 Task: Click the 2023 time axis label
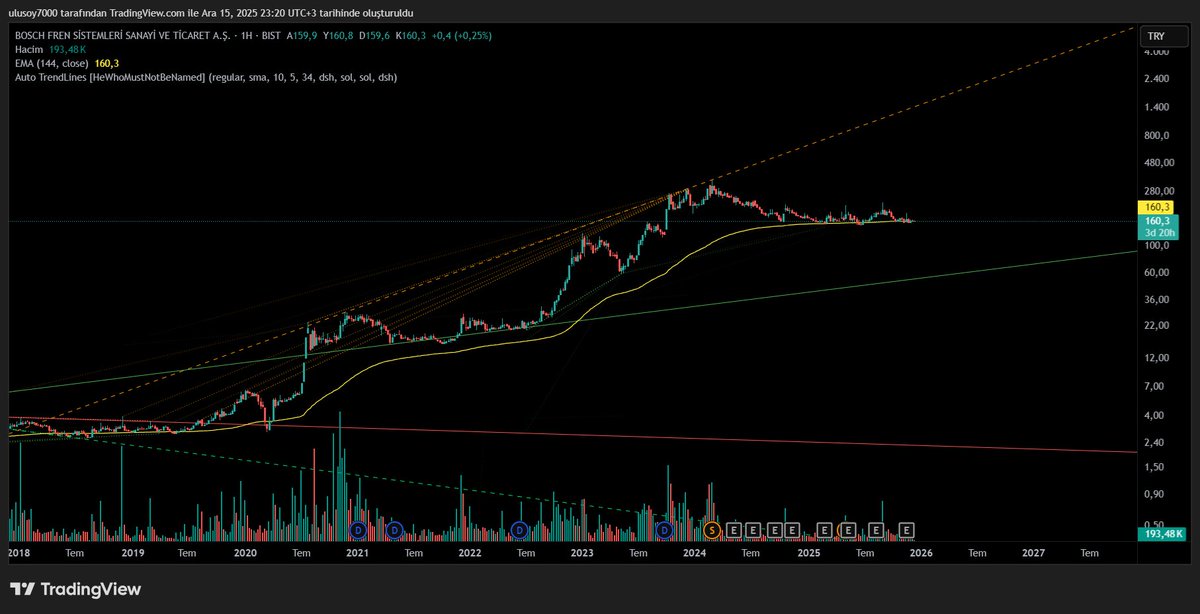click(583, 552)
